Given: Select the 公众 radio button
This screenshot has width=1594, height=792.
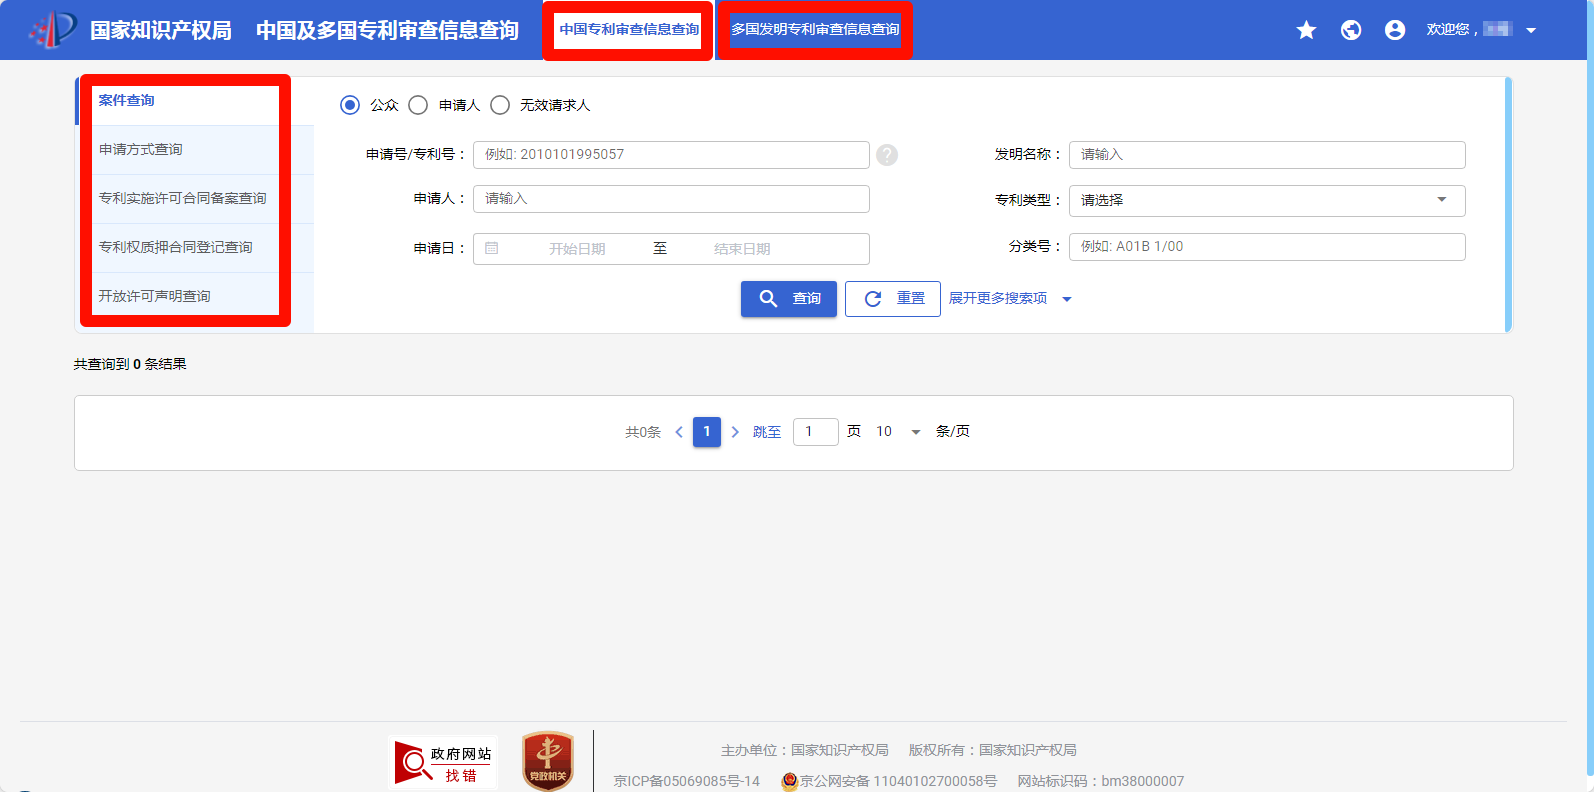Looking at the screenshot, I should click(x=349, y=105).
